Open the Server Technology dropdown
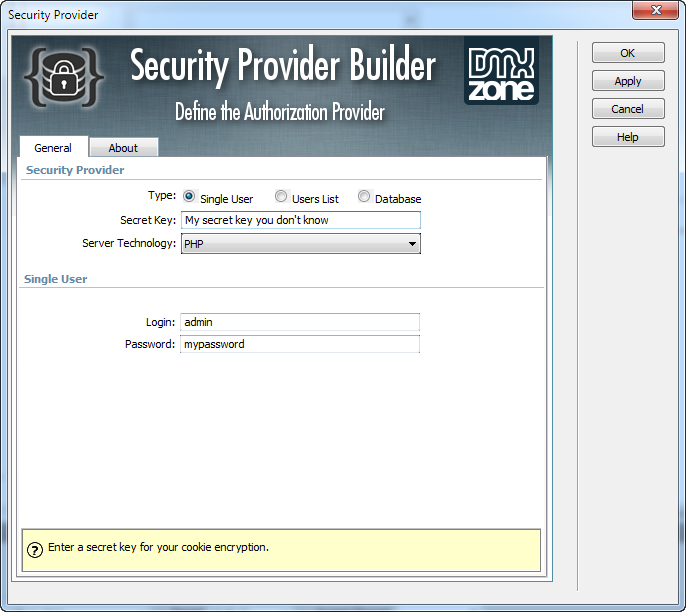Viewport: 686px width, 612px height. [x=301, y=244]
